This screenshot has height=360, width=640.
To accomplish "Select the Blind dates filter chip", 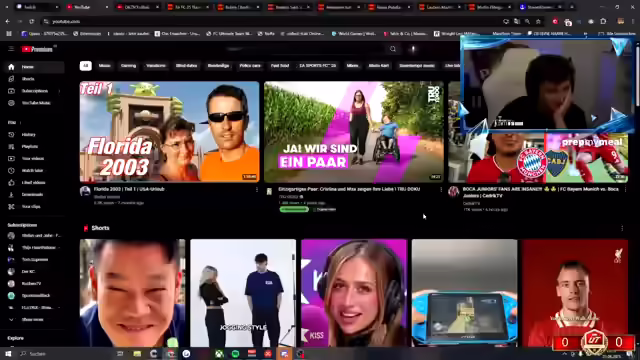I will tap(187, 66).
